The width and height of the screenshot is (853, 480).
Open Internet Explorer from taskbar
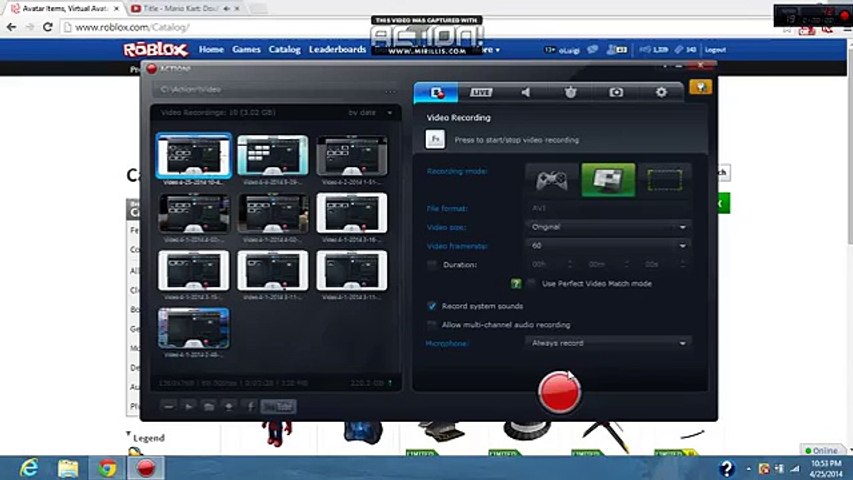coord(28,468)
